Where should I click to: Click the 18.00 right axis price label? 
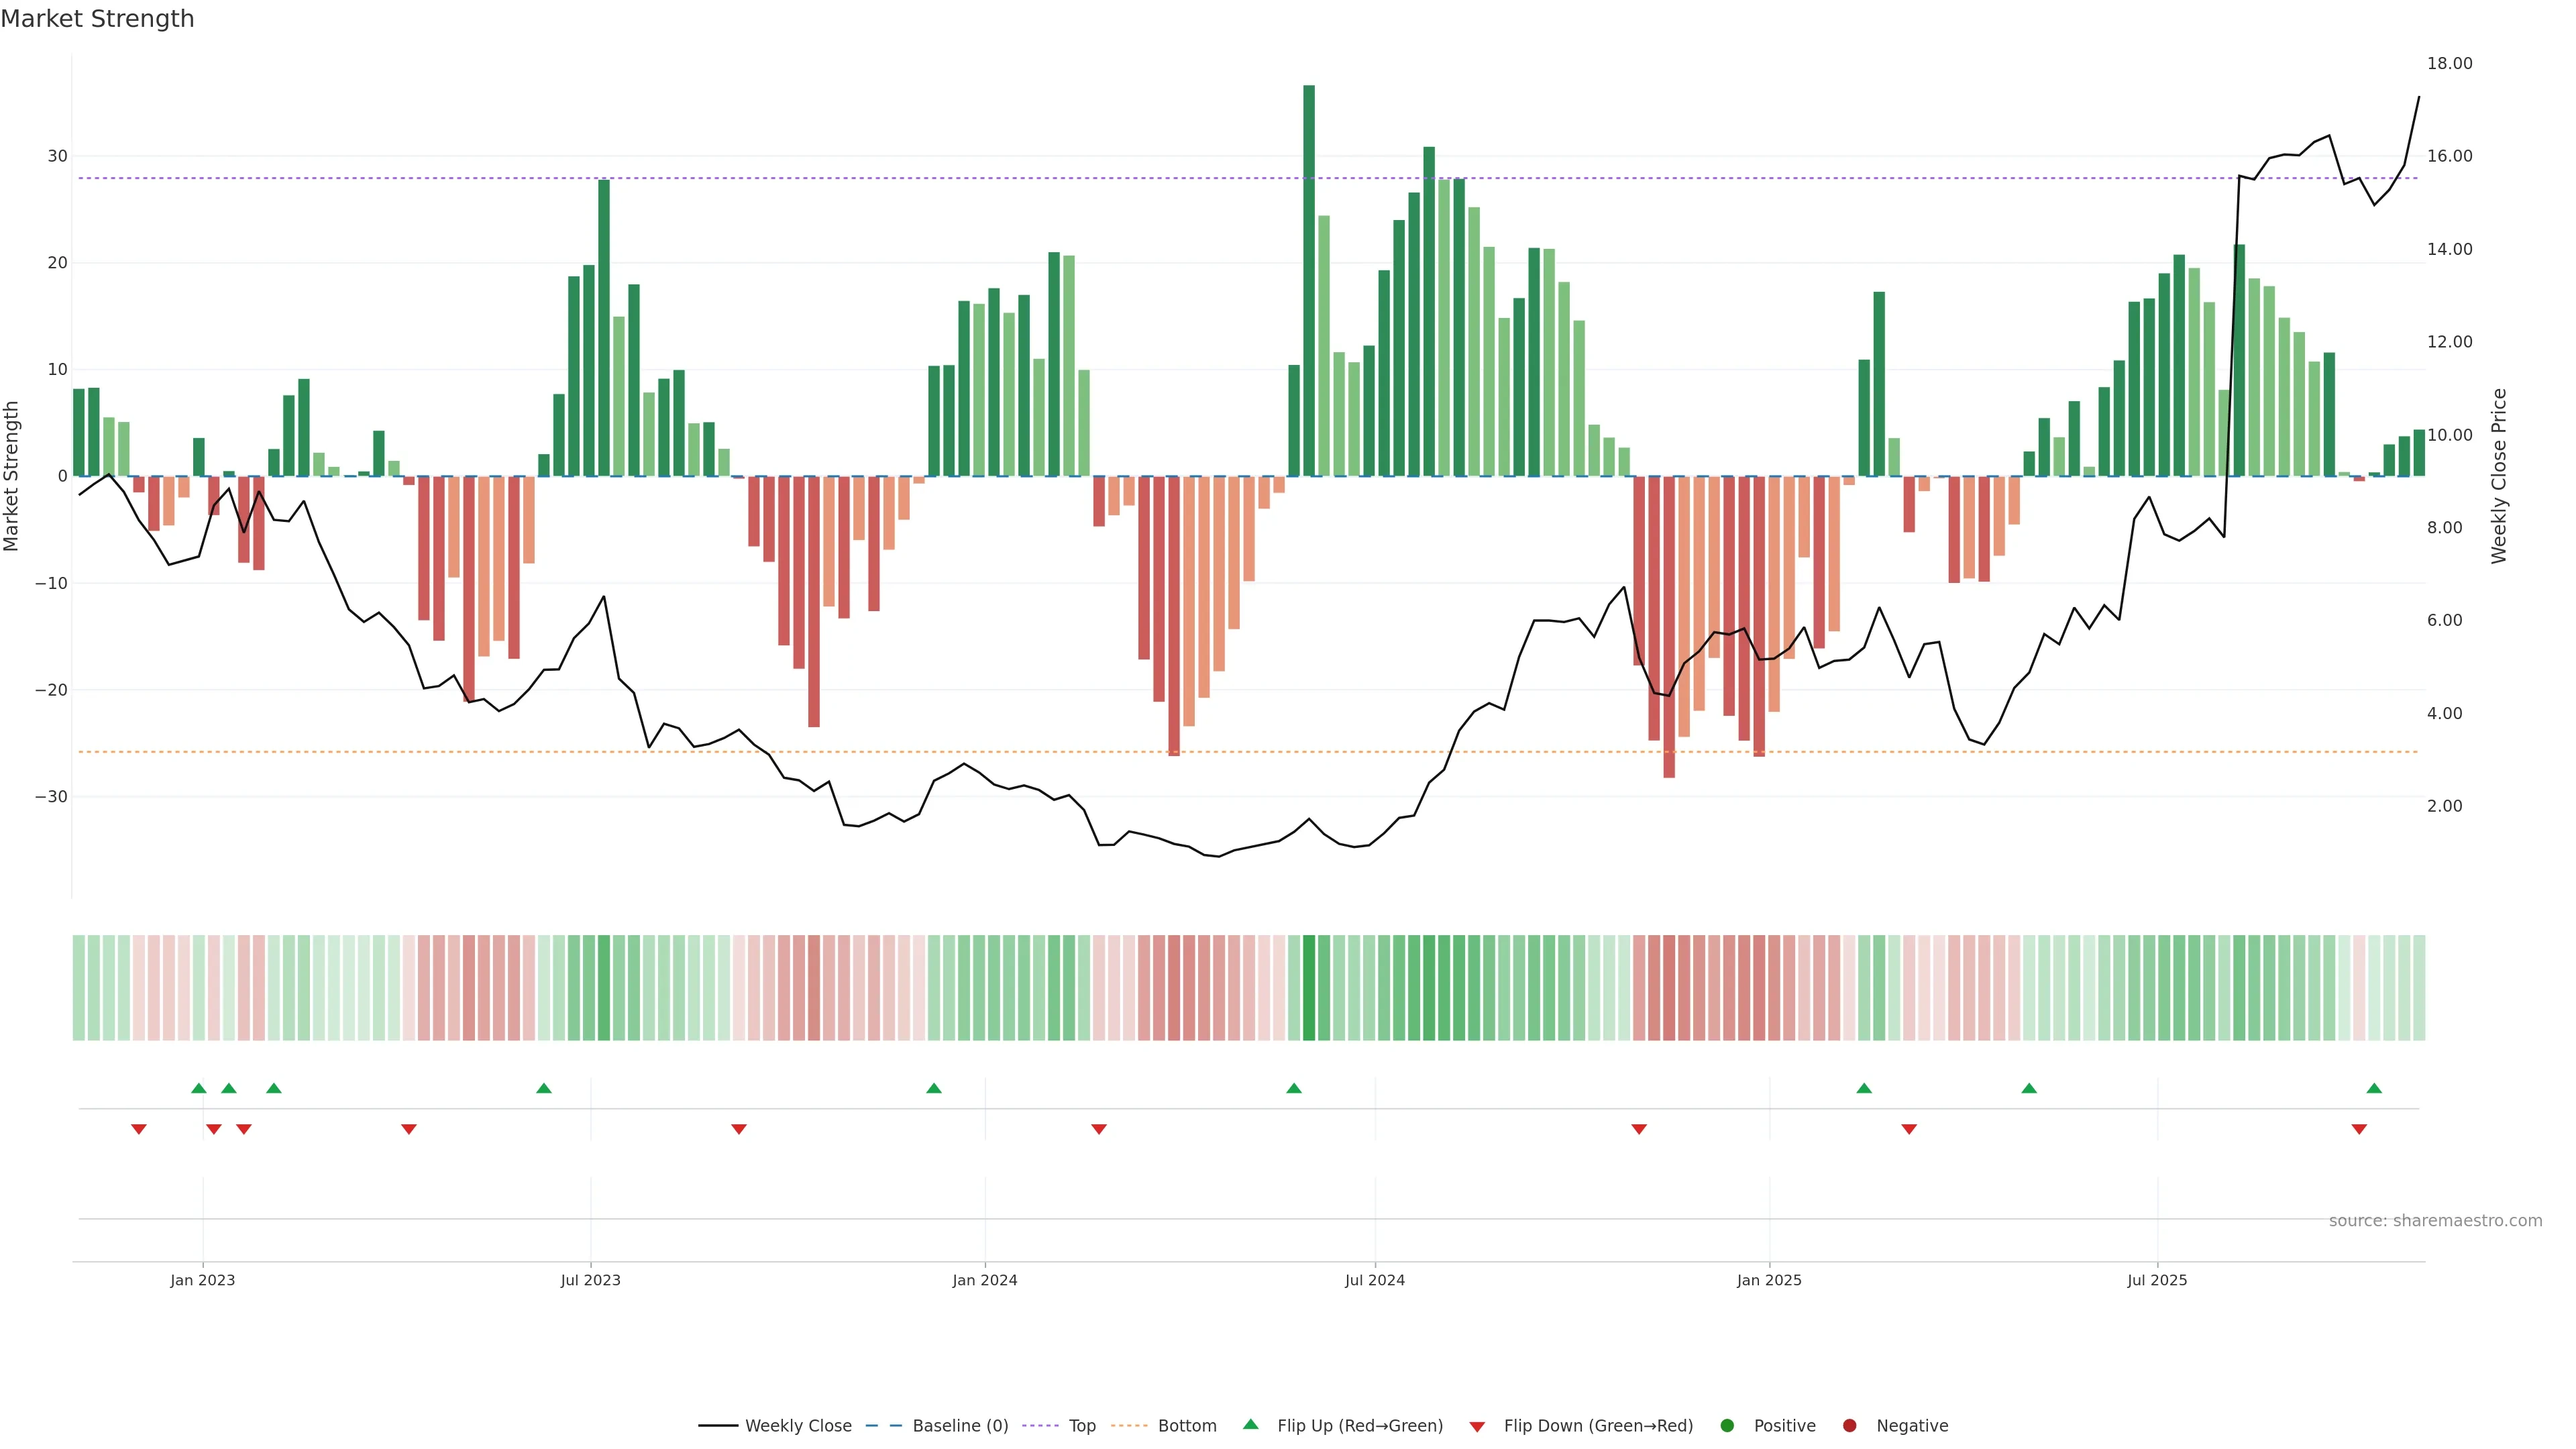(x=2449, y=63)
